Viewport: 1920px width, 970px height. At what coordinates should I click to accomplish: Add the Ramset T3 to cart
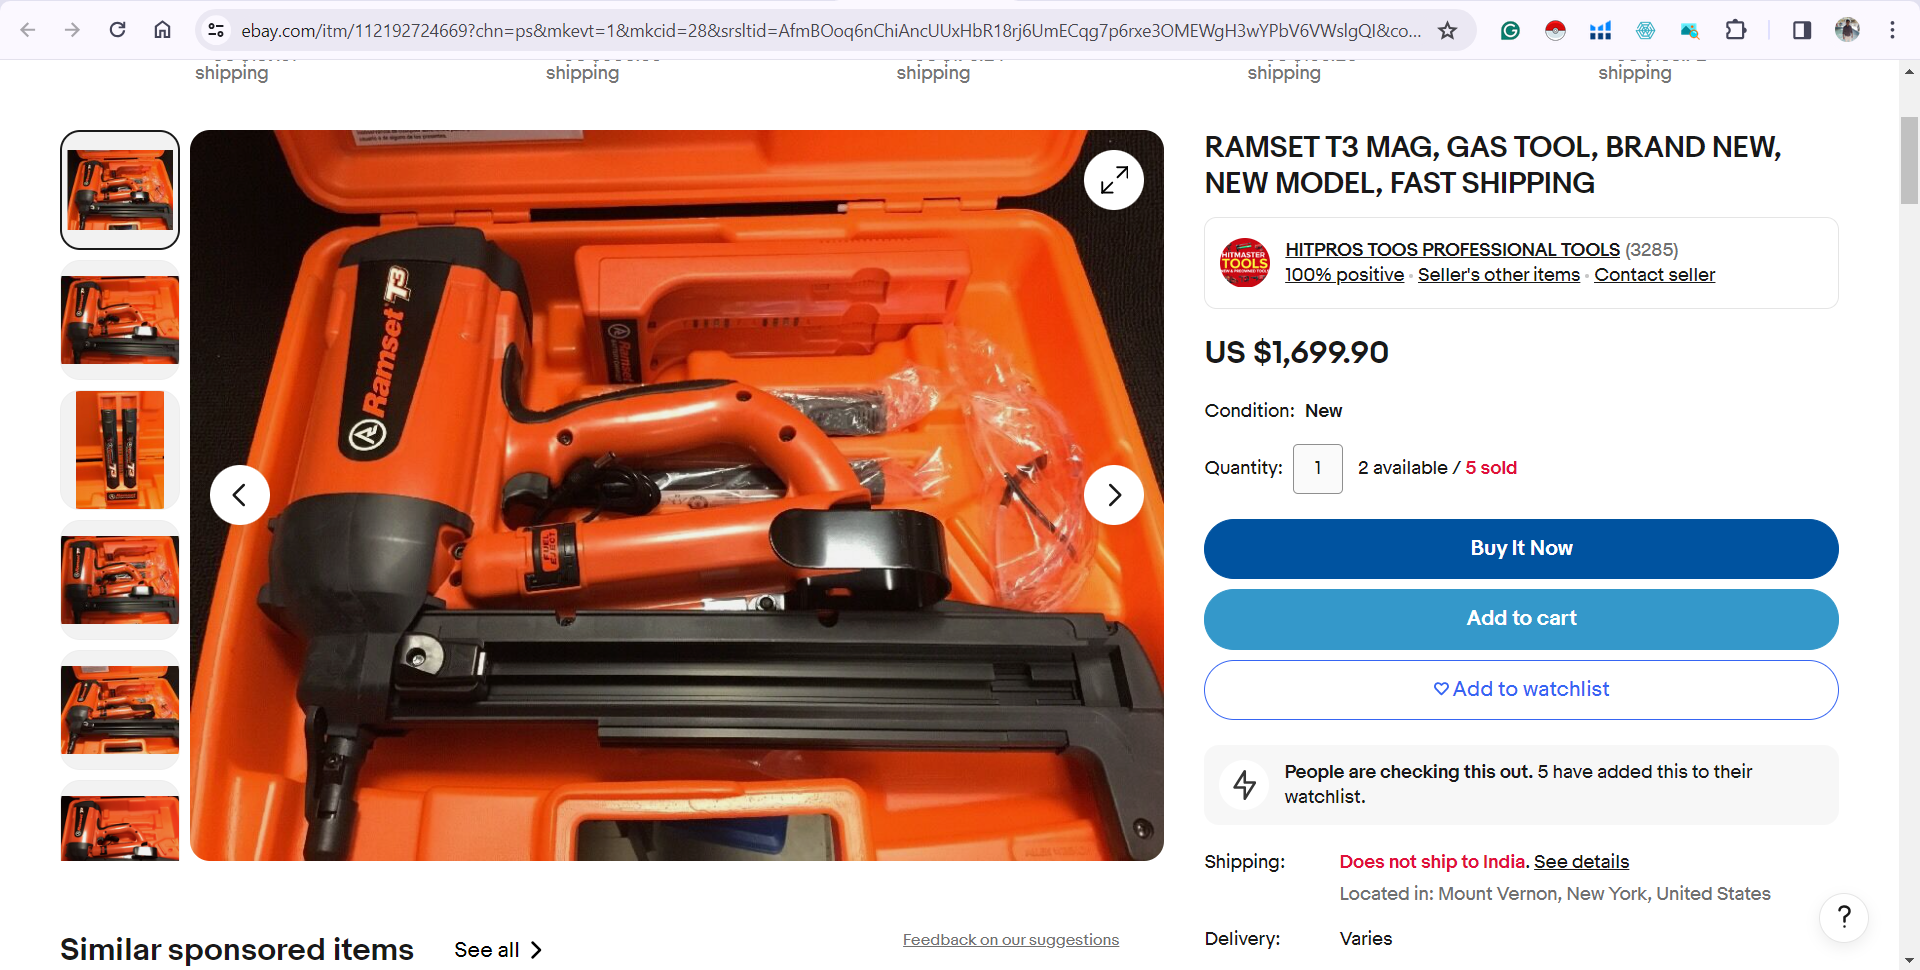click(1521, 619)
